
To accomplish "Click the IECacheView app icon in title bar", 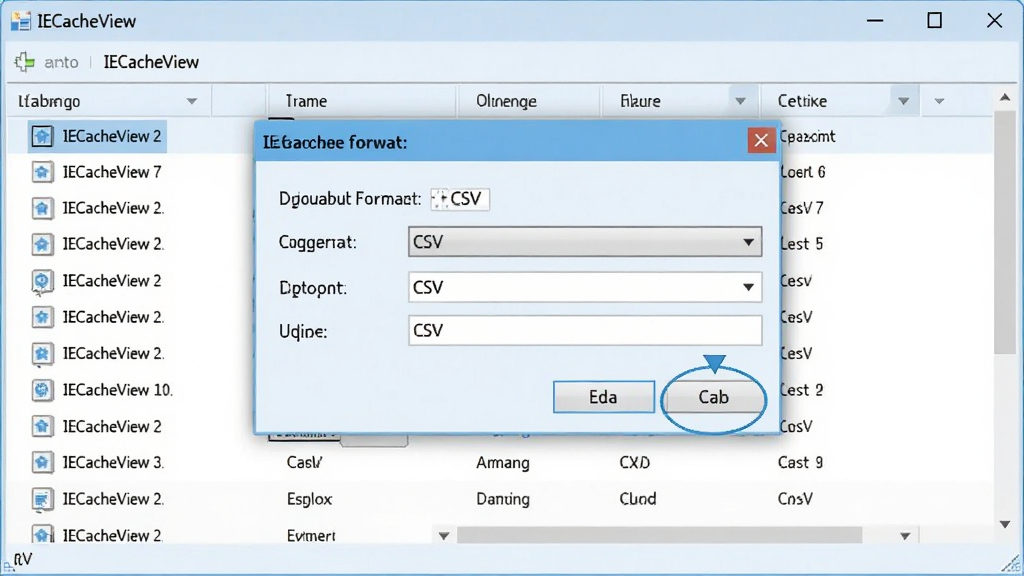I will [x=20, y=21].
